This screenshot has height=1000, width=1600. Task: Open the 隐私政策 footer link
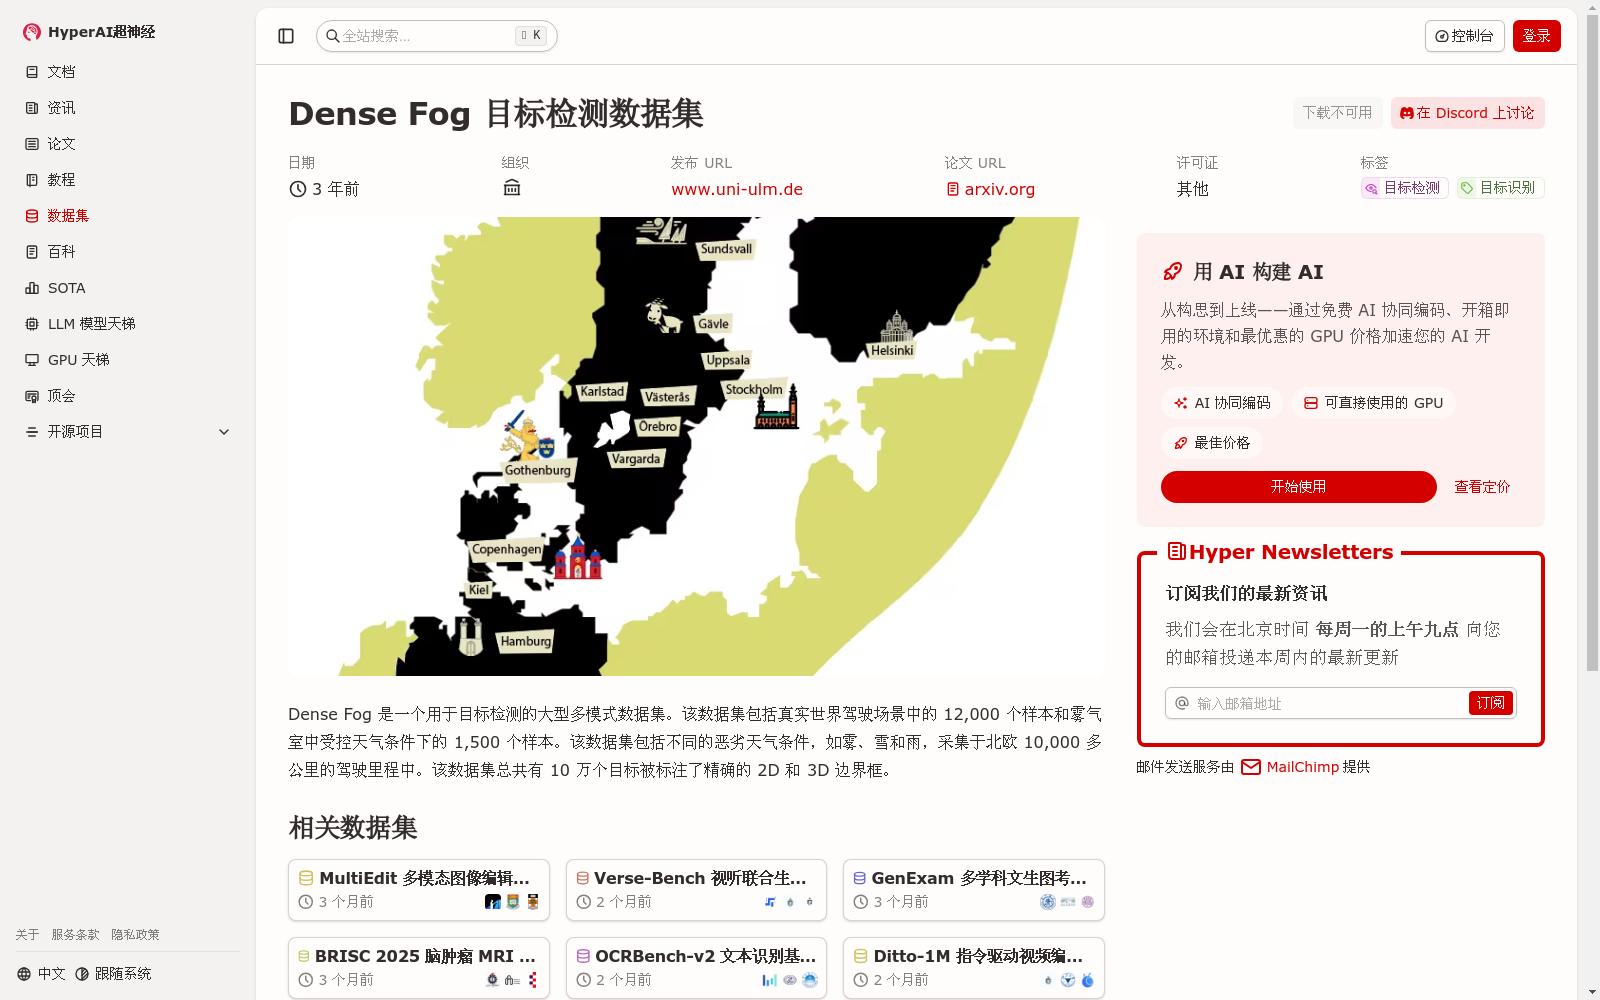135,935
